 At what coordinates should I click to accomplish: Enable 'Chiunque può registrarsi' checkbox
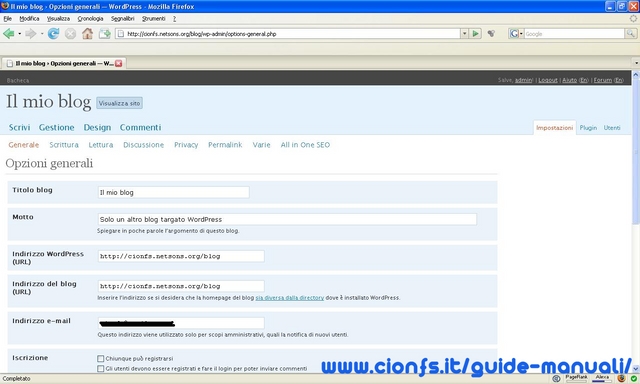tap(100, 358)
